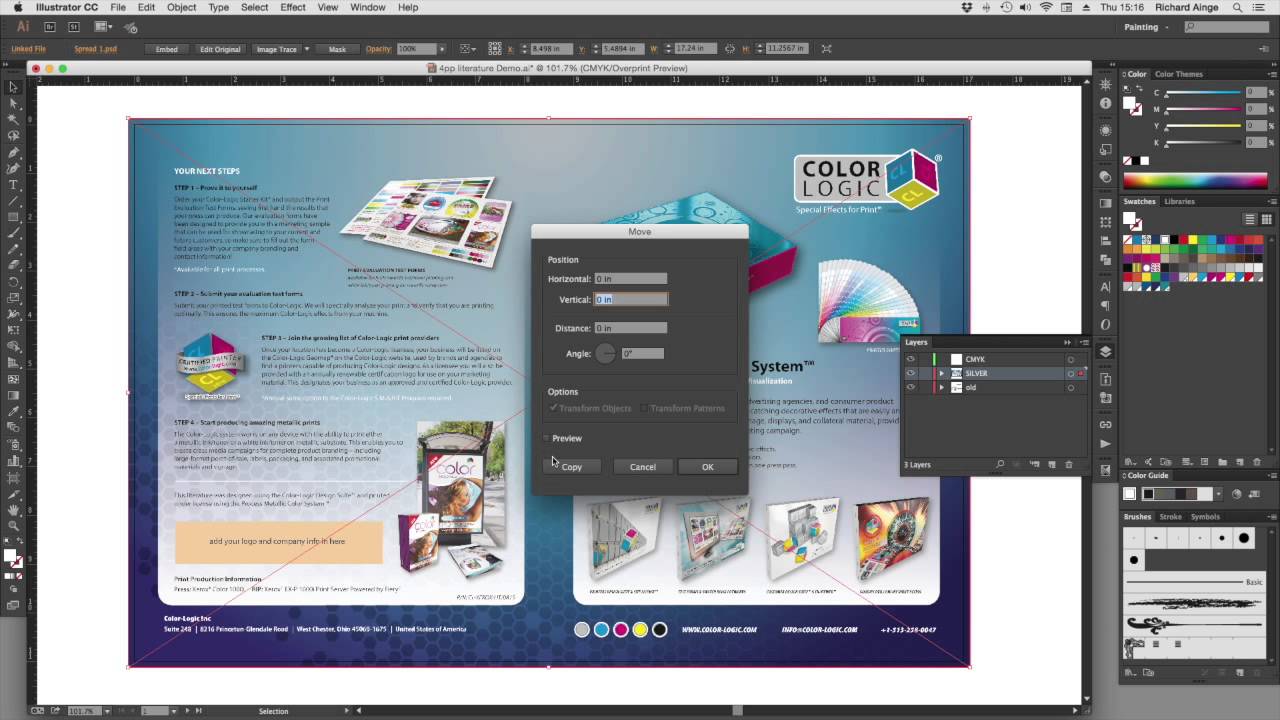The image size is (1280, 720).
Task: Hide the CMYK layer via eye icon
Action: point(910,359)
